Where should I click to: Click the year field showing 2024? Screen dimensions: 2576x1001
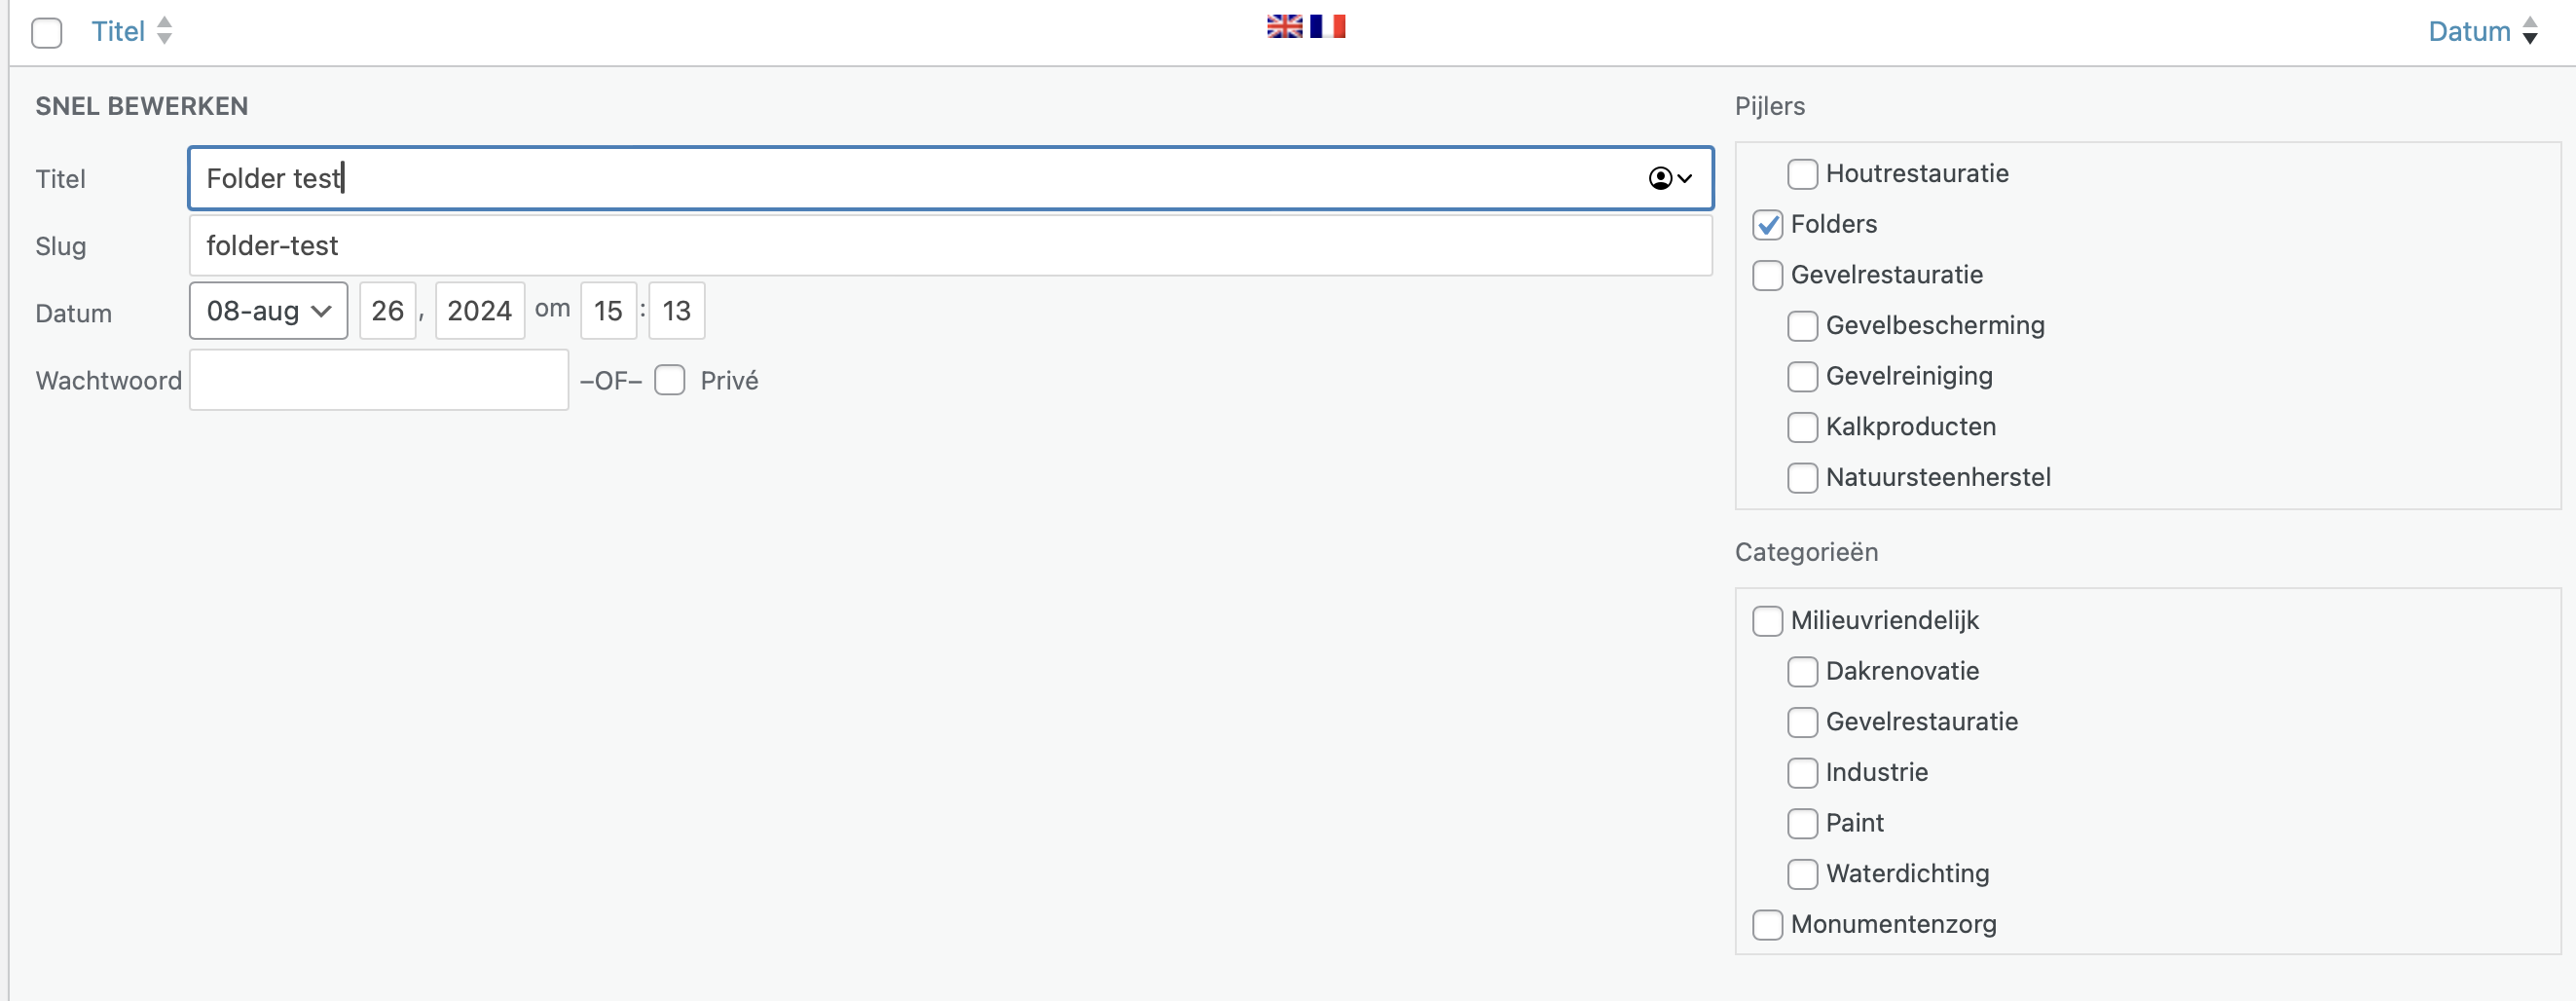(480, 311)
